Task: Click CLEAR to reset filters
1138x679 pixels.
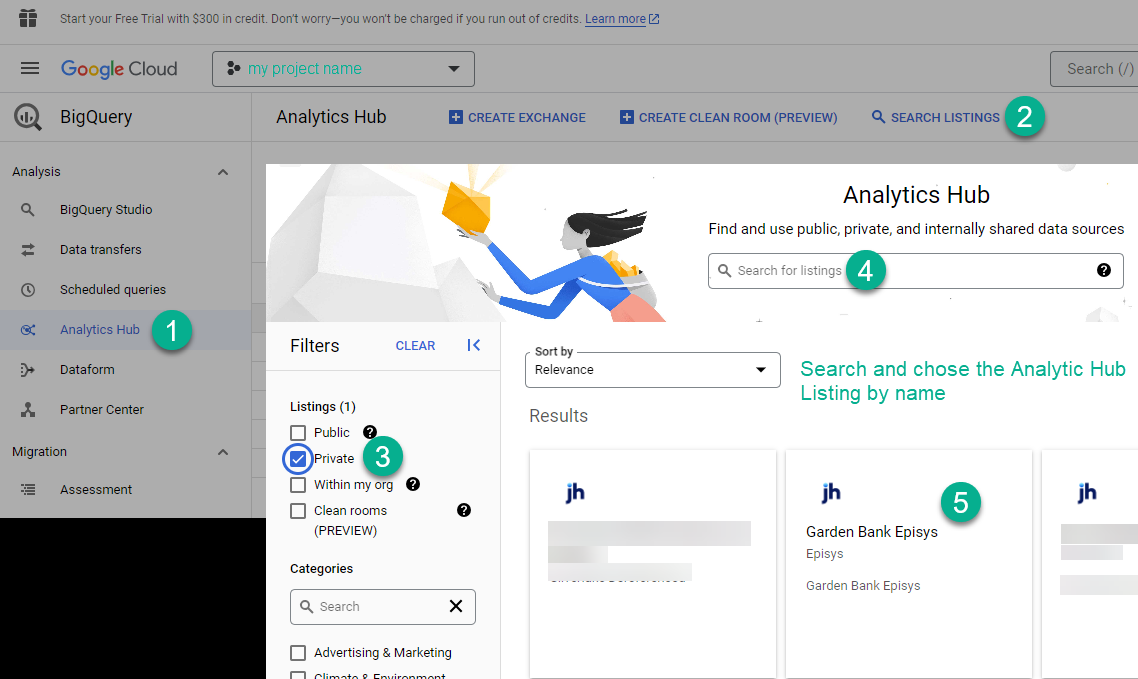Action: (415, 346)
